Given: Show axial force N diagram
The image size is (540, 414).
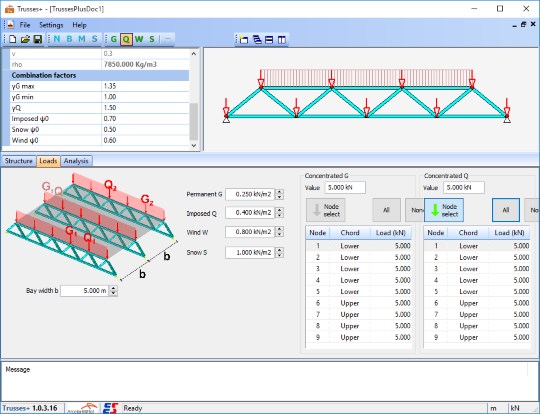Looking at the screenshot, I should (57, 39).
